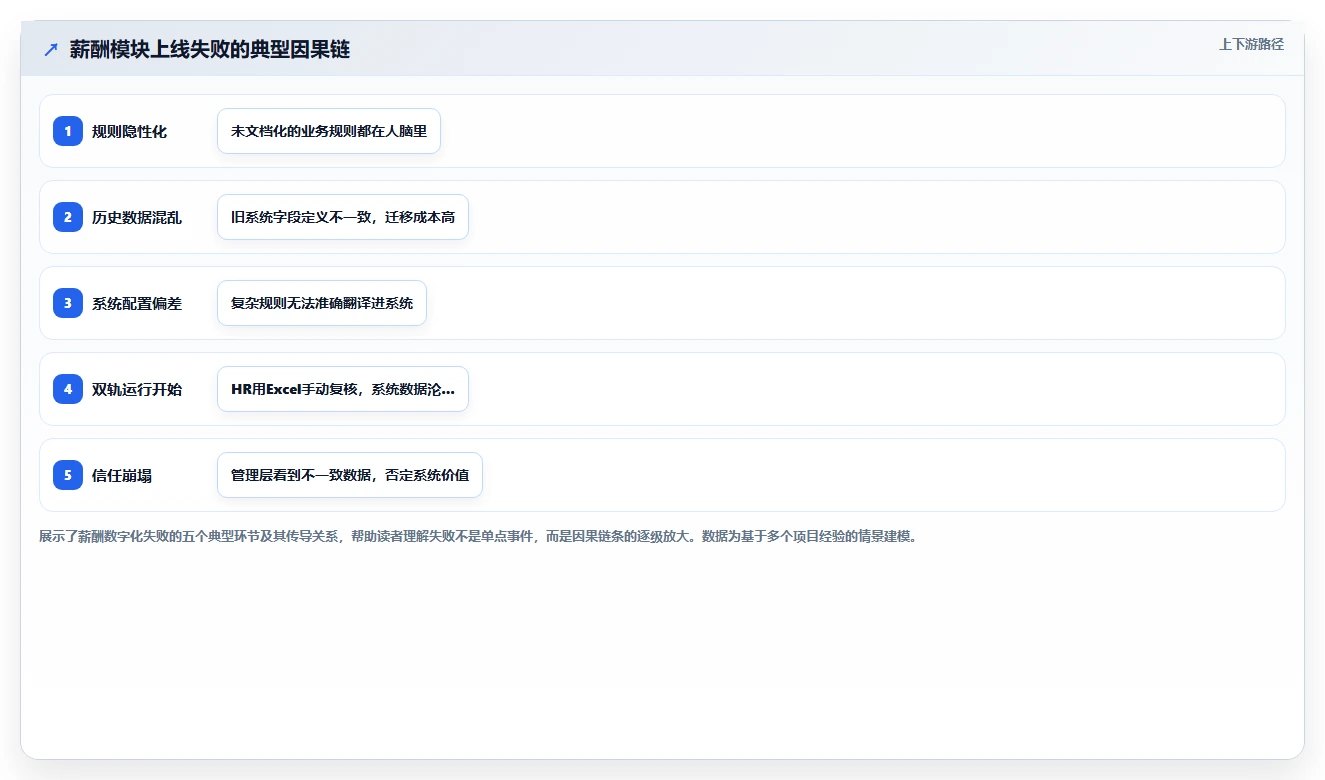Click the 历史数据混乱 step label
Screen dimensions: 1325x780
coord(137,218)
